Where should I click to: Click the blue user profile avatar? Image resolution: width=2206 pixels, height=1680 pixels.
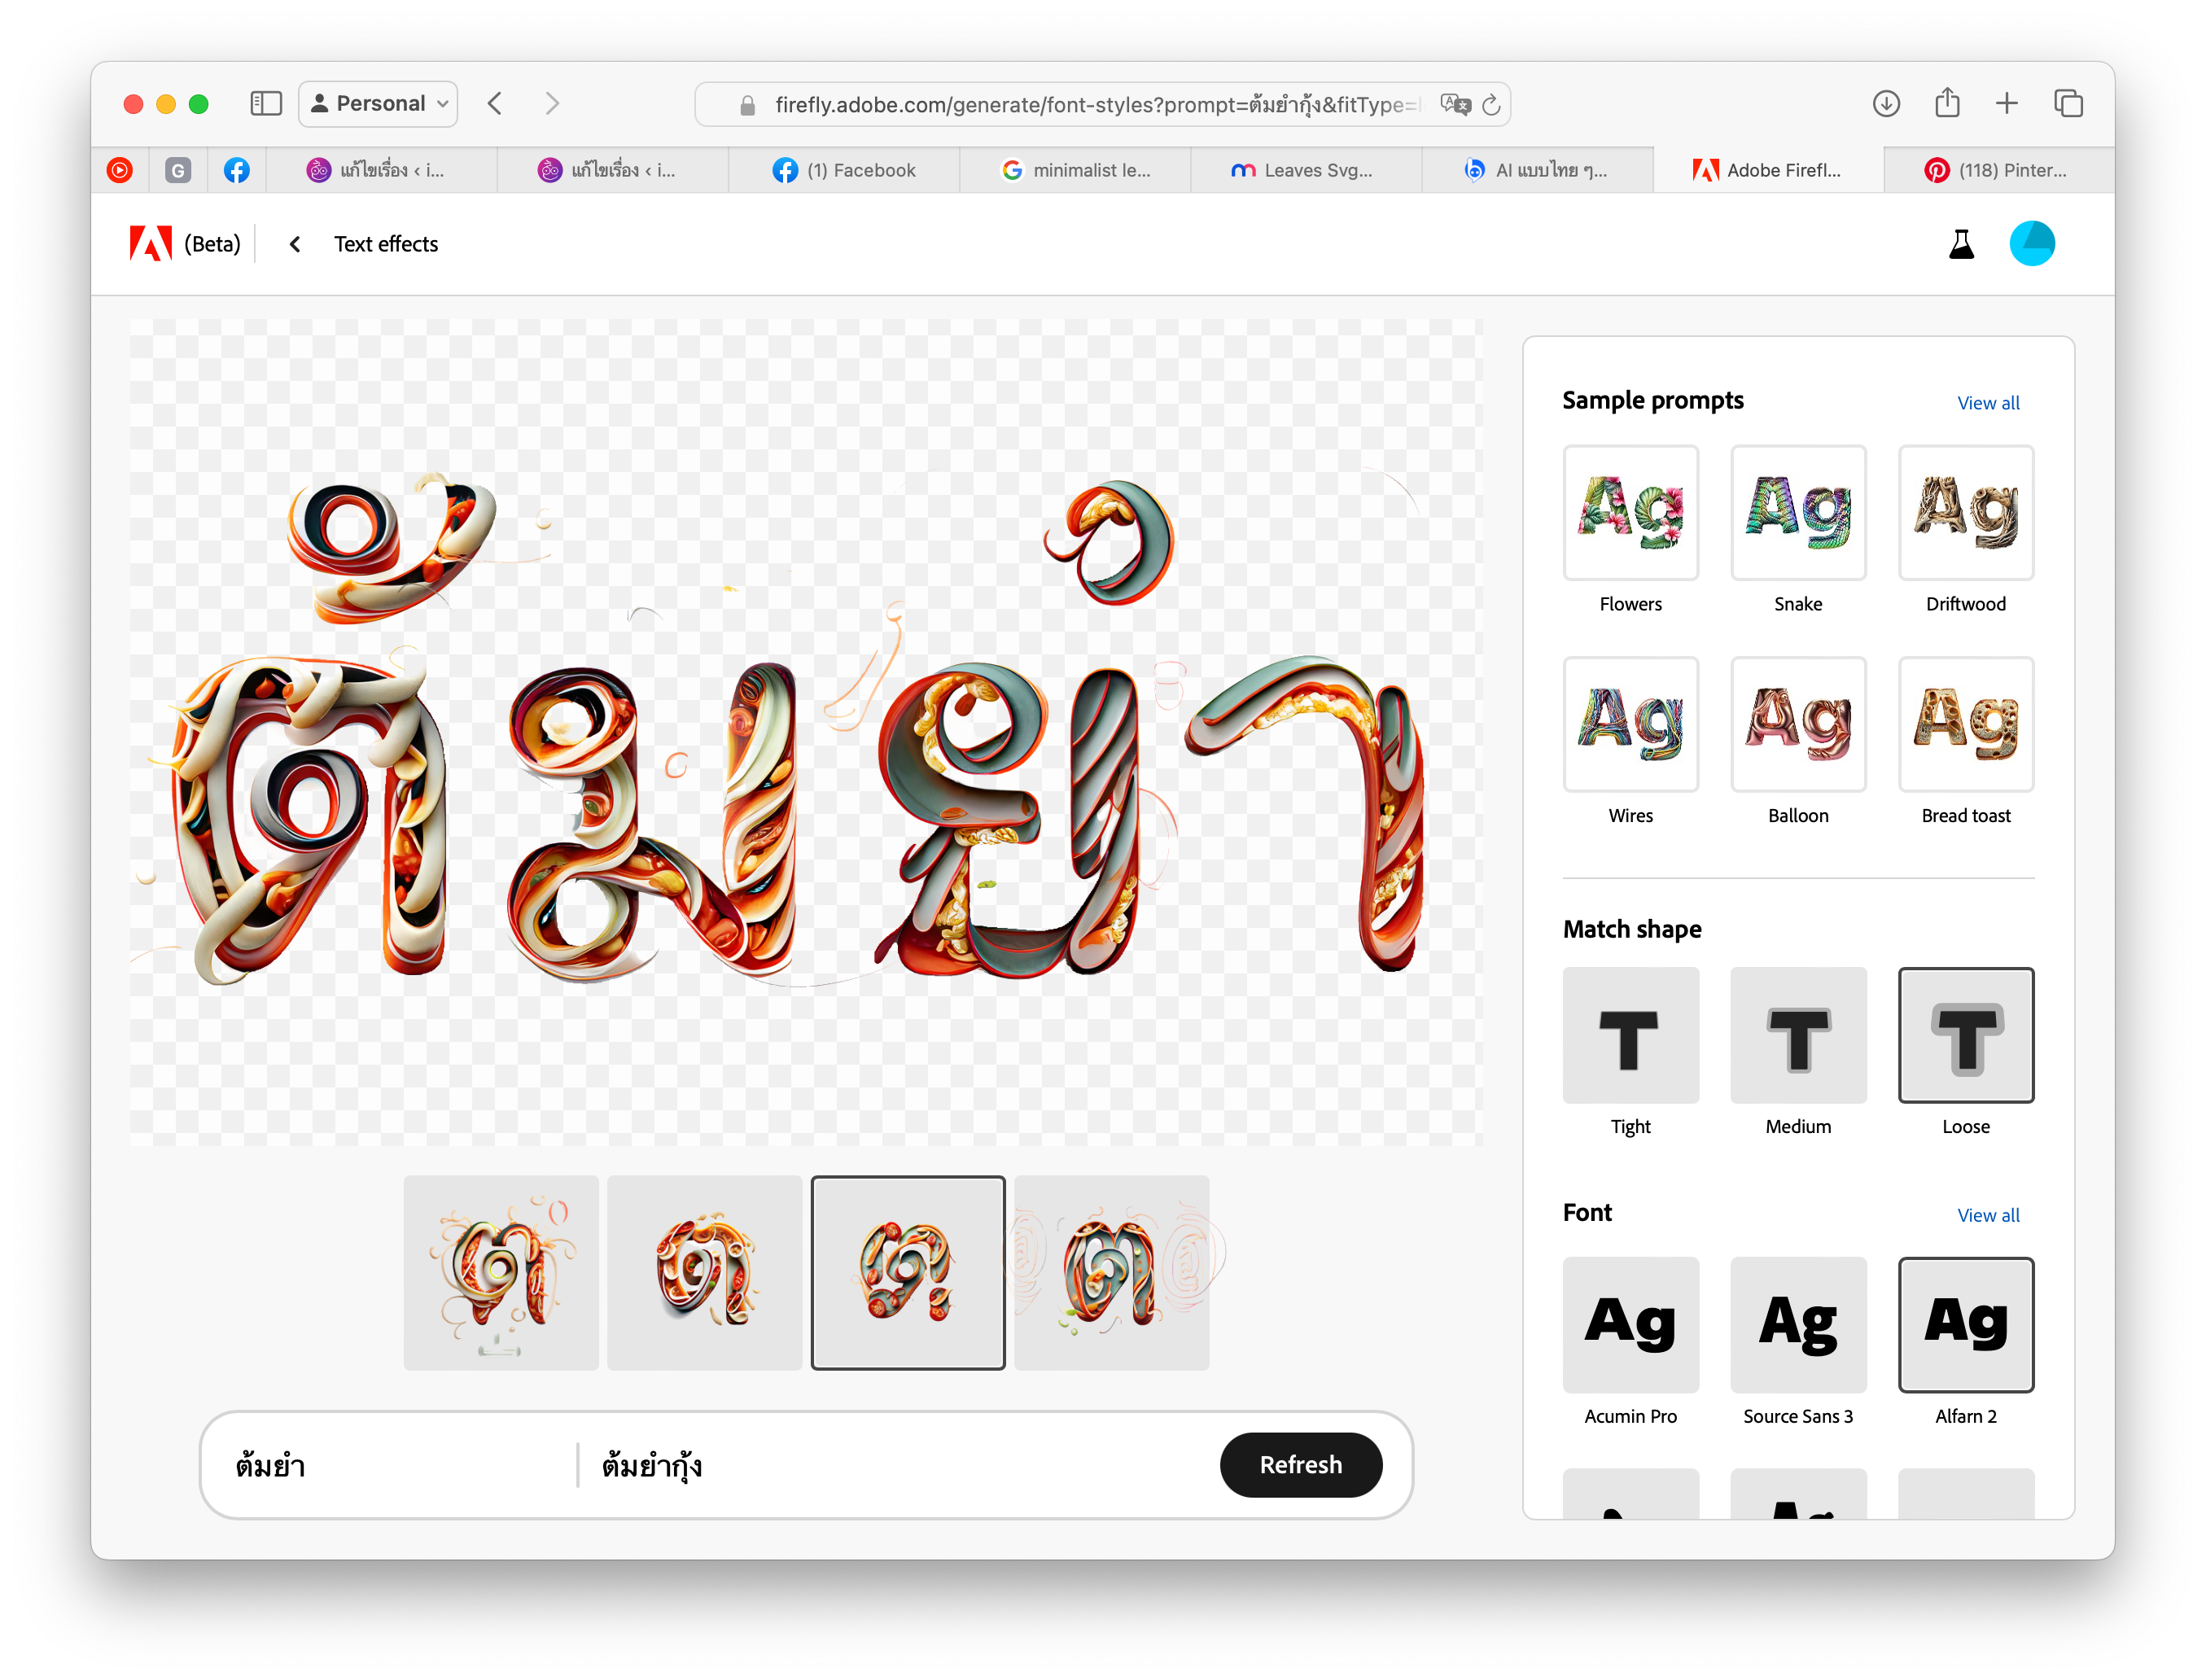[2031, 244]
